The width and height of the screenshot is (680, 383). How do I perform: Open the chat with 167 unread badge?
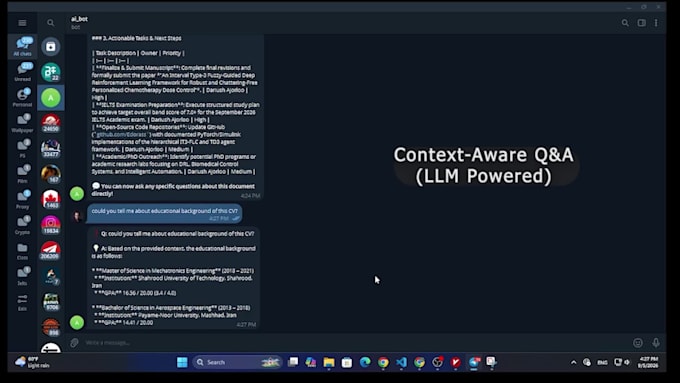51,174
